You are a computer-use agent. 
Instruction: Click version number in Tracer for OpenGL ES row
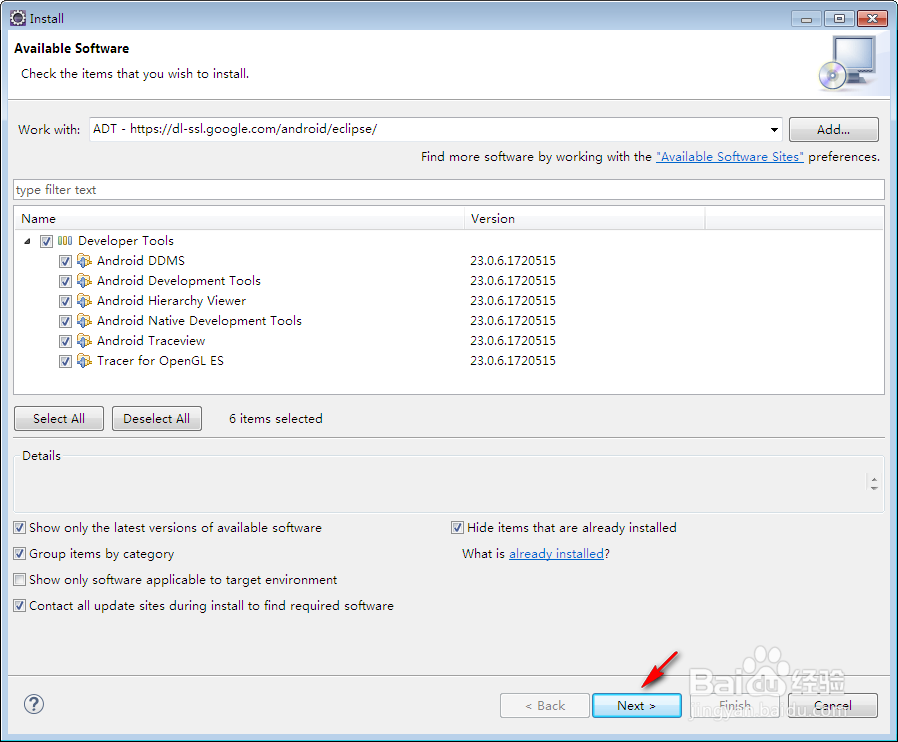[513, 361]
